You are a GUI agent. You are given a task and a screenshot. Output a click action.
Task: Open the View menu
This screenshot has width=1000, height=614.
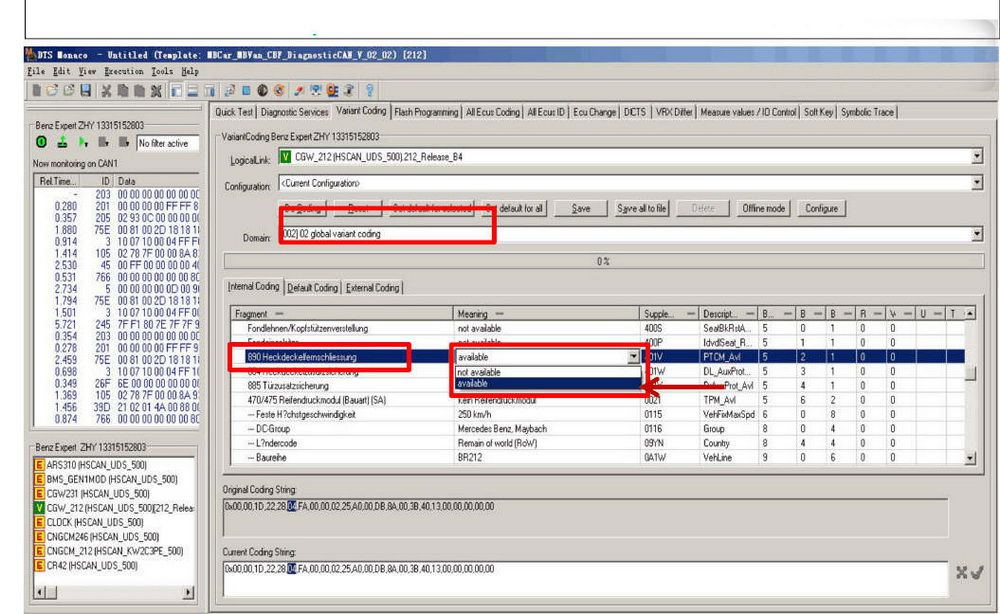pyautogui.click(x=87, y=71)
